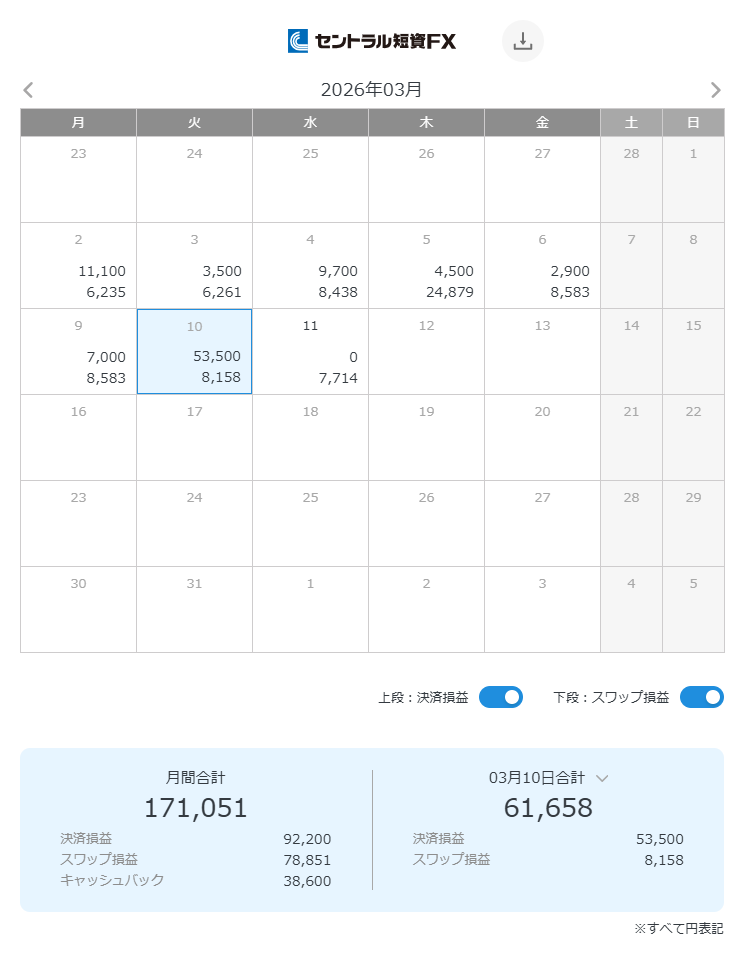This screenshot has height=957, width=744.
Task: Open March 5 with 24,879 swap
Action: pos(426,265)
